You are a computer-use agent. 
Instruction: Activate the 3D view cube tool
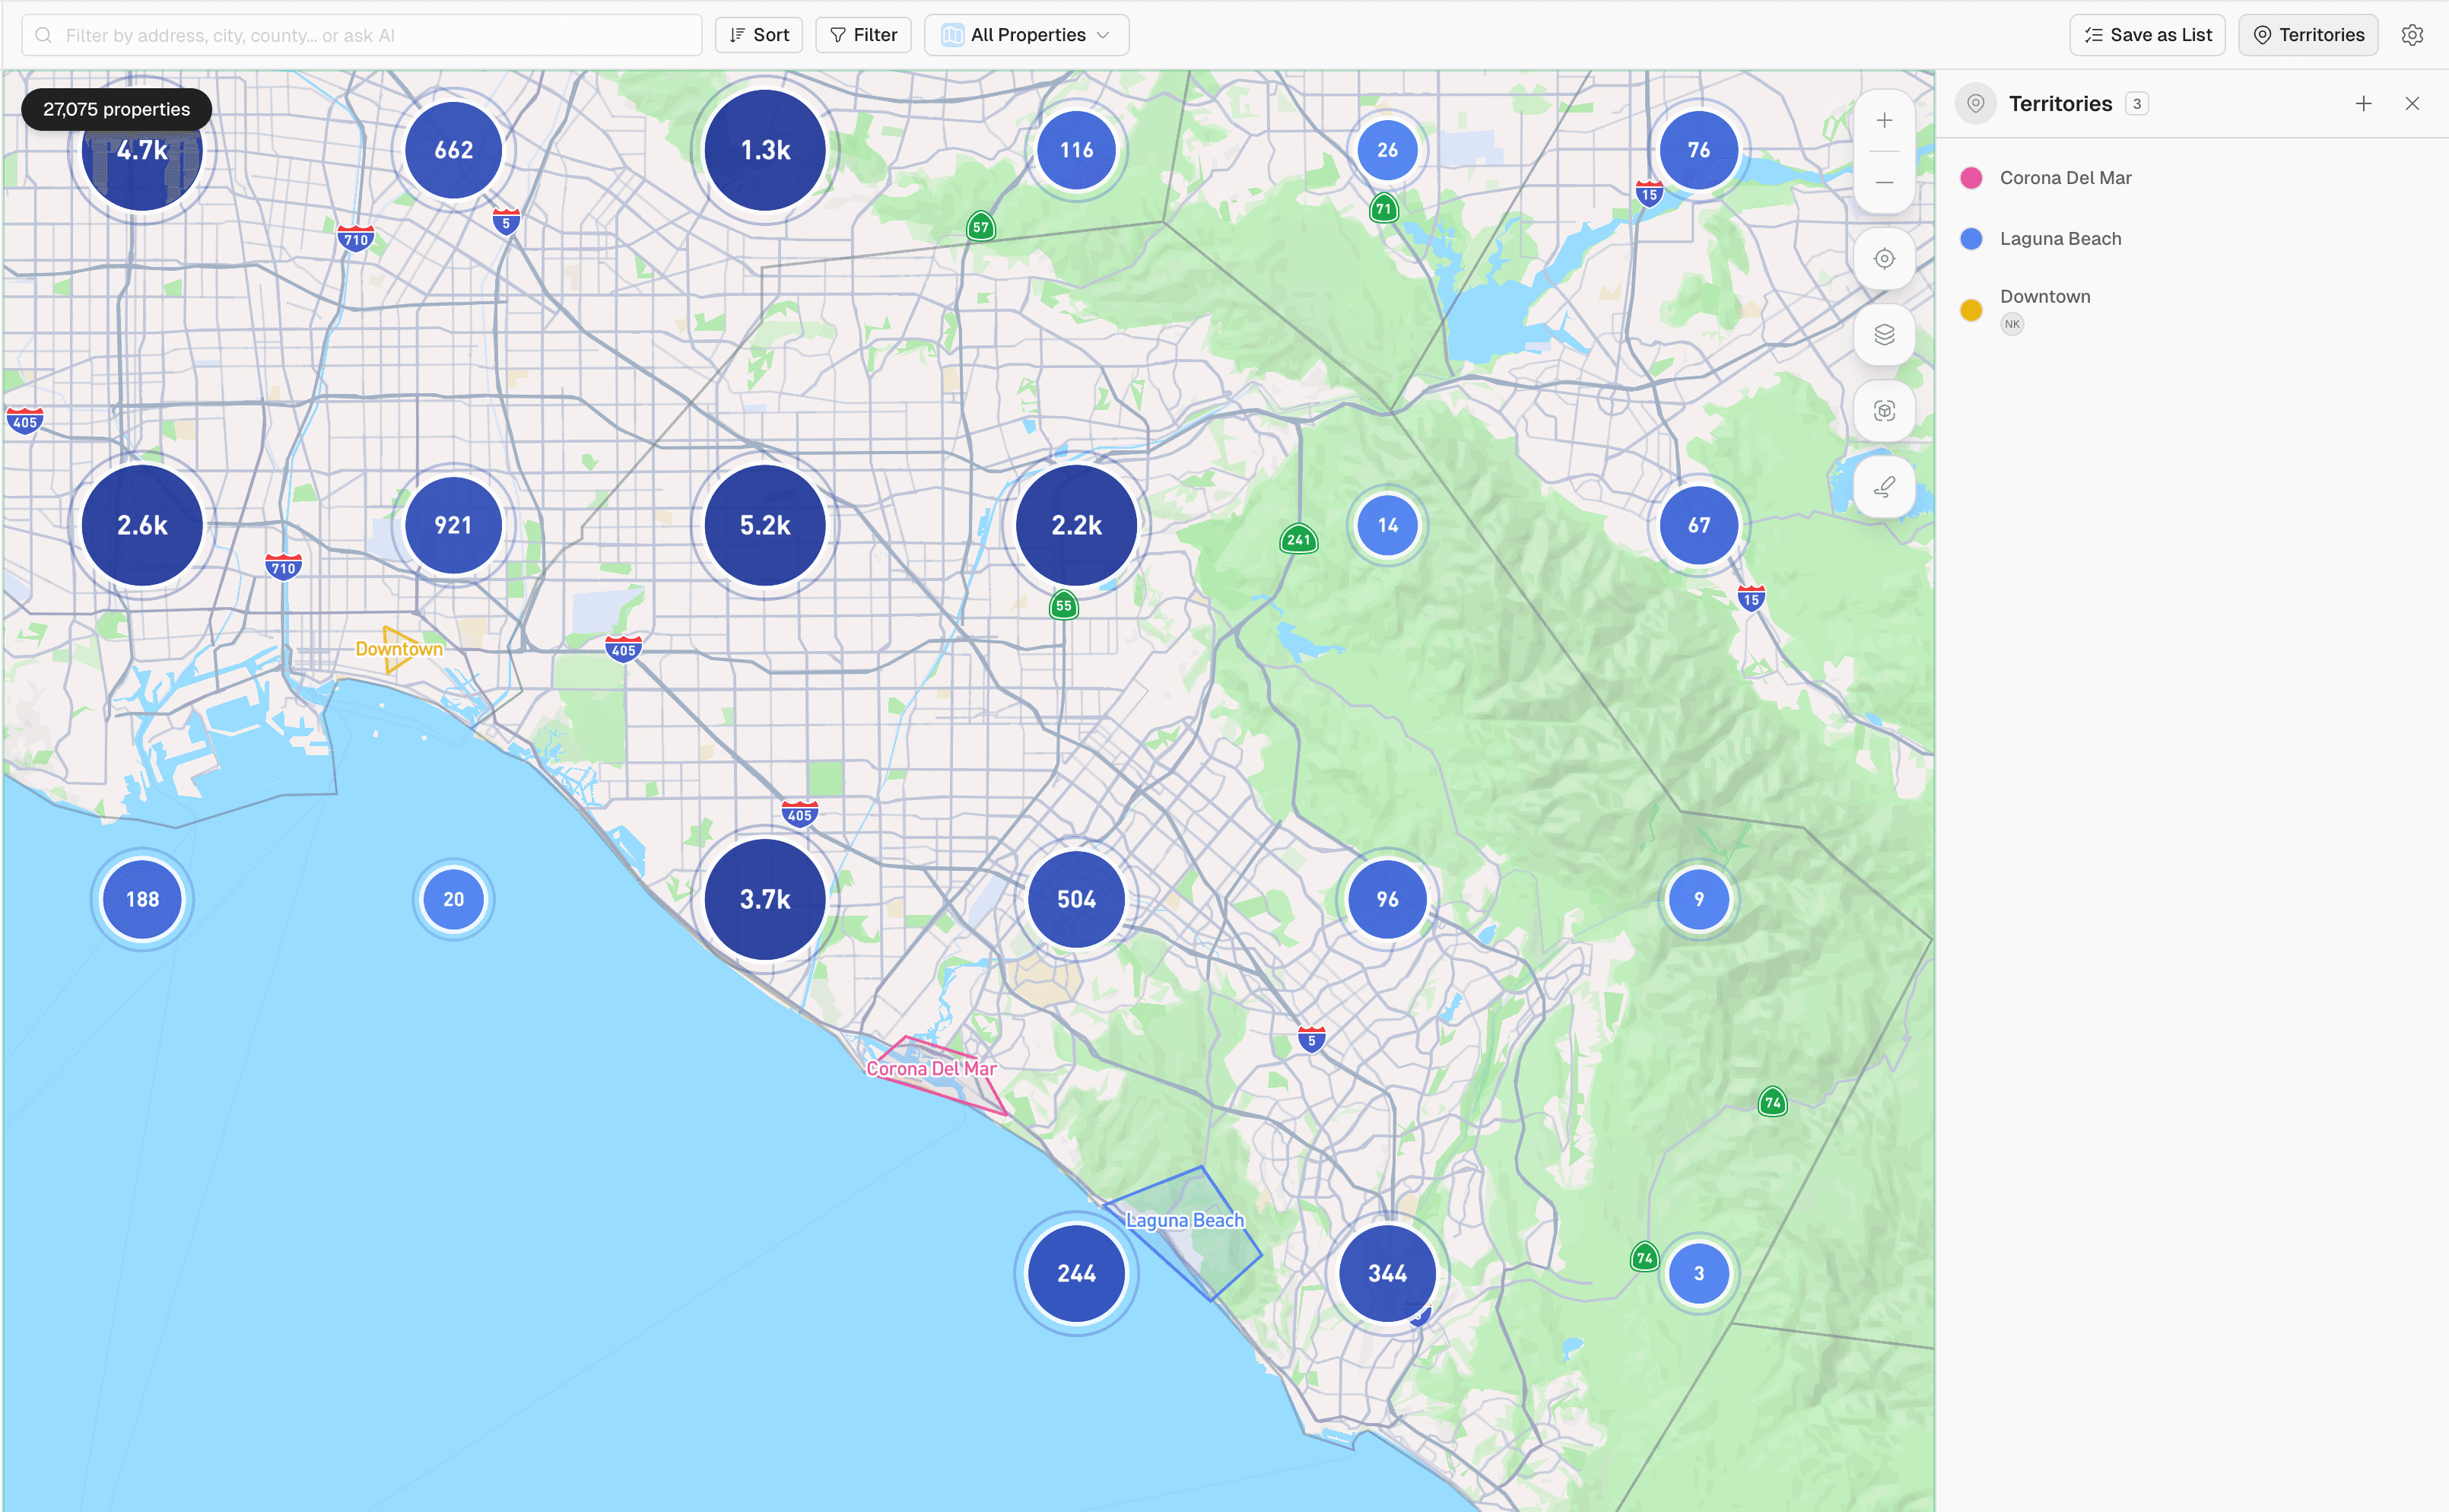coord(1884,411)
